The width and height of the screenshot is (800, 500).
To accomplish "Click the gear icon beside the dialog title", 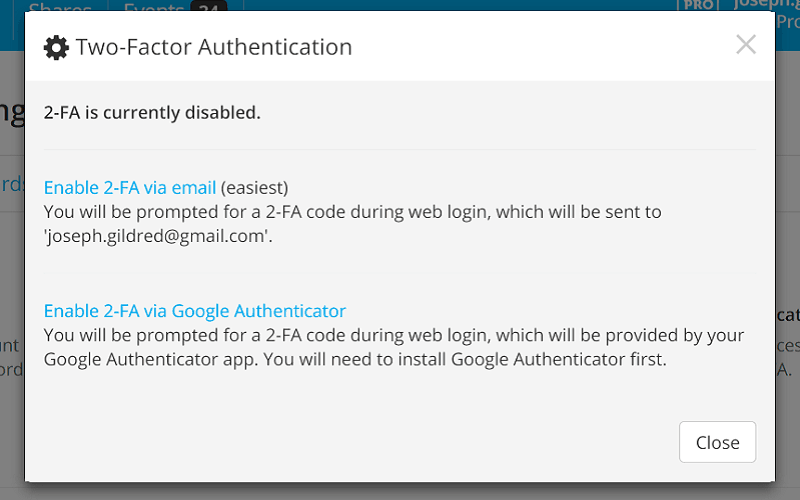I will click(x=56, y=47).
